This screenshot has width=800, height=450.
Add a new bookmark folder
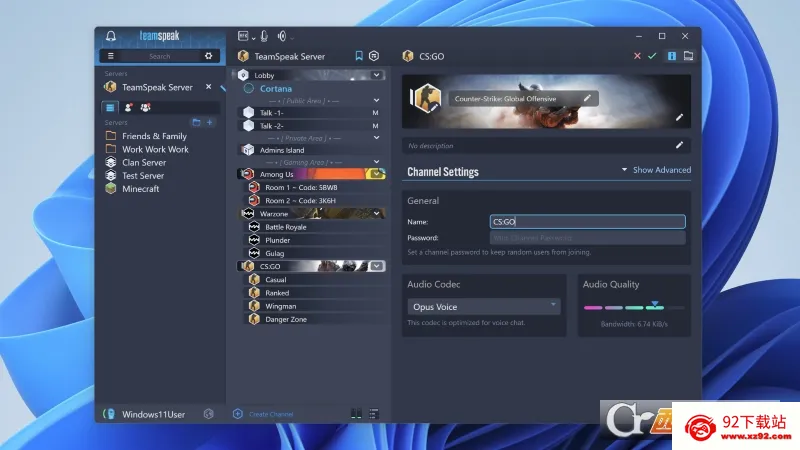point(196,122)
